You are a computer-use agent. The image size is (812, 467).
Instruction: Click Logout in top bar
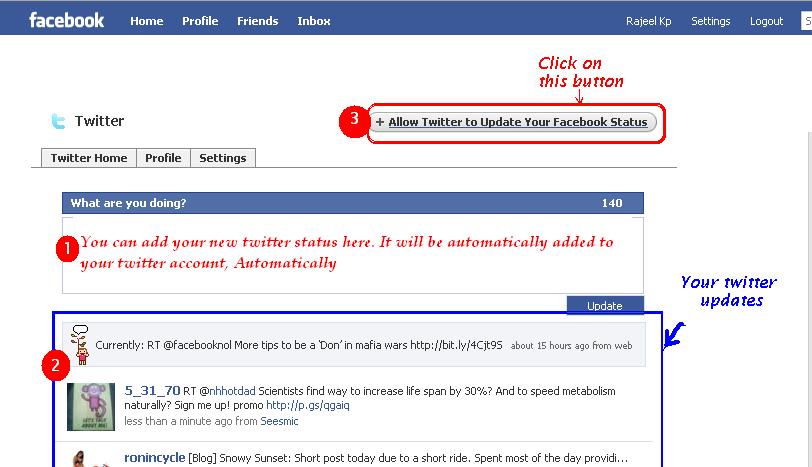click(x=766, y=21)
